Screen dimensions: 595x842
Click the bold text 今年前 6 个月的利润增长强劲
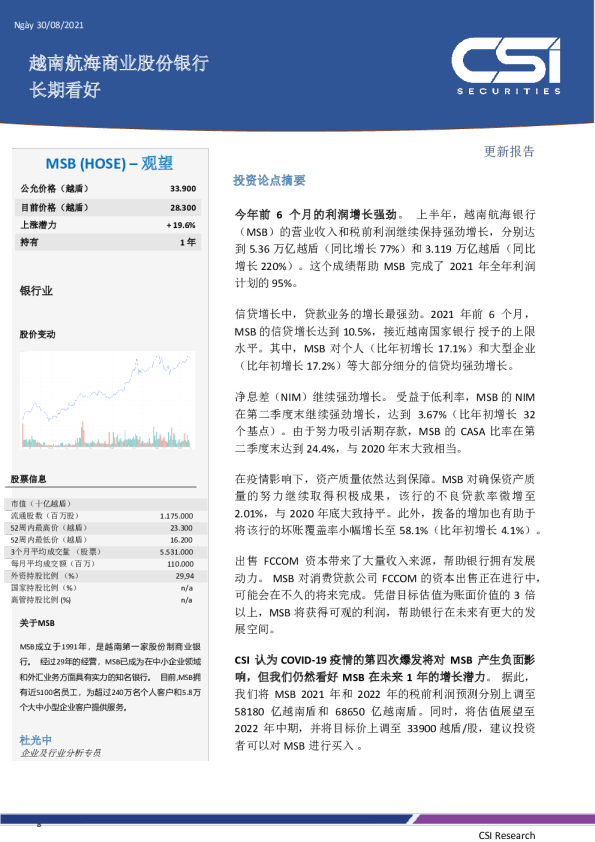coord(316,215)
